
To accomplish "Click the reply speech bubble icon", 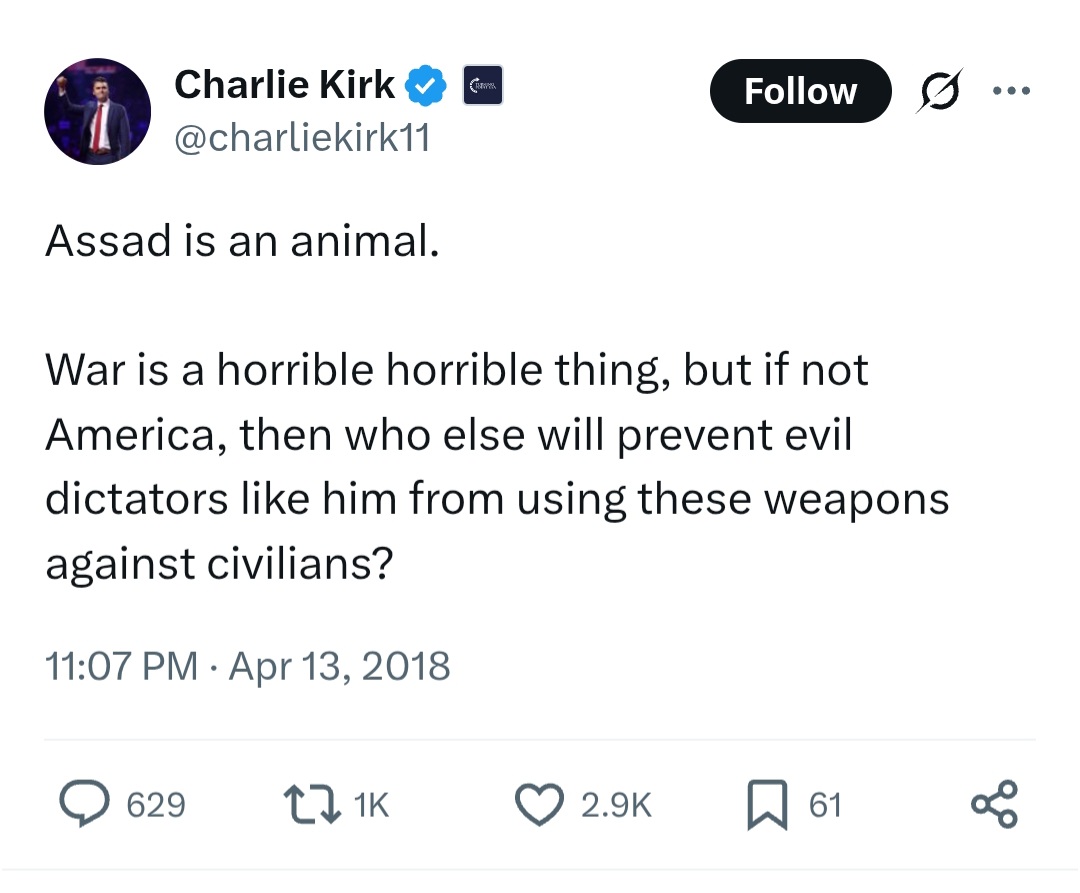I will click(x=84, y=803).
